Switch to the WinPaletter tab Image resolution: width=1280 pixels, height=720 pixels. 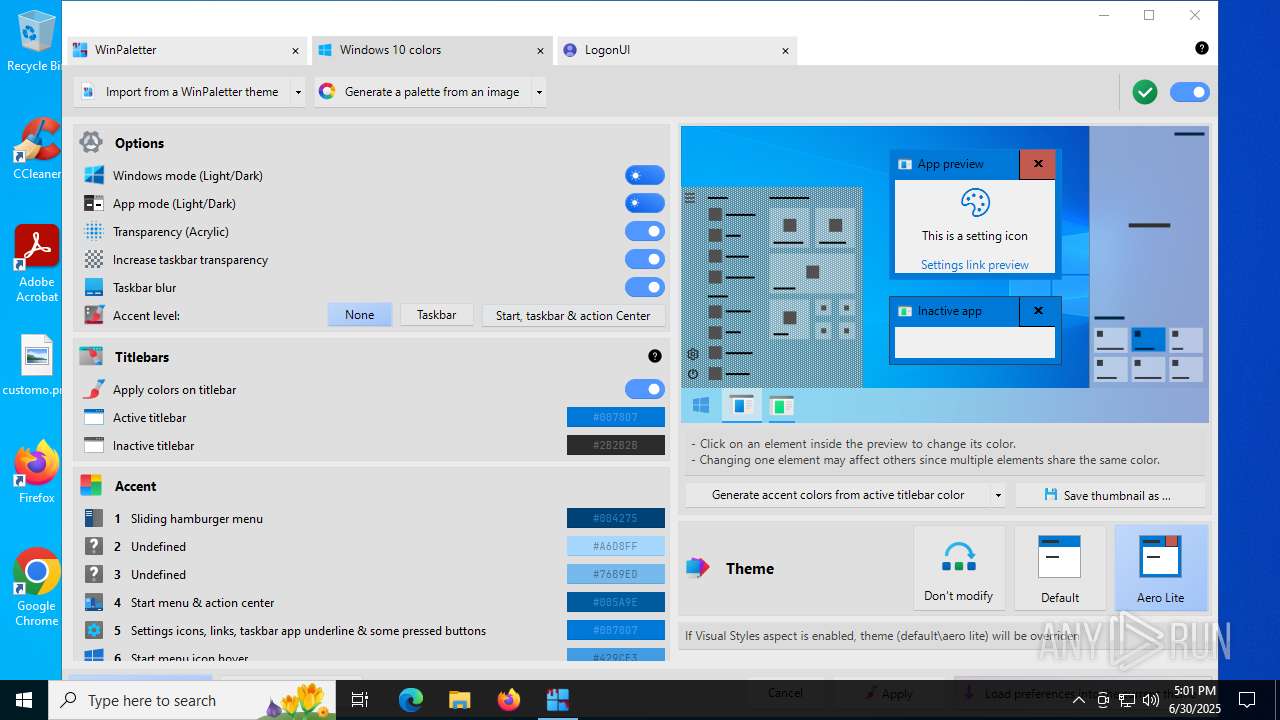[x=188, y=50]
